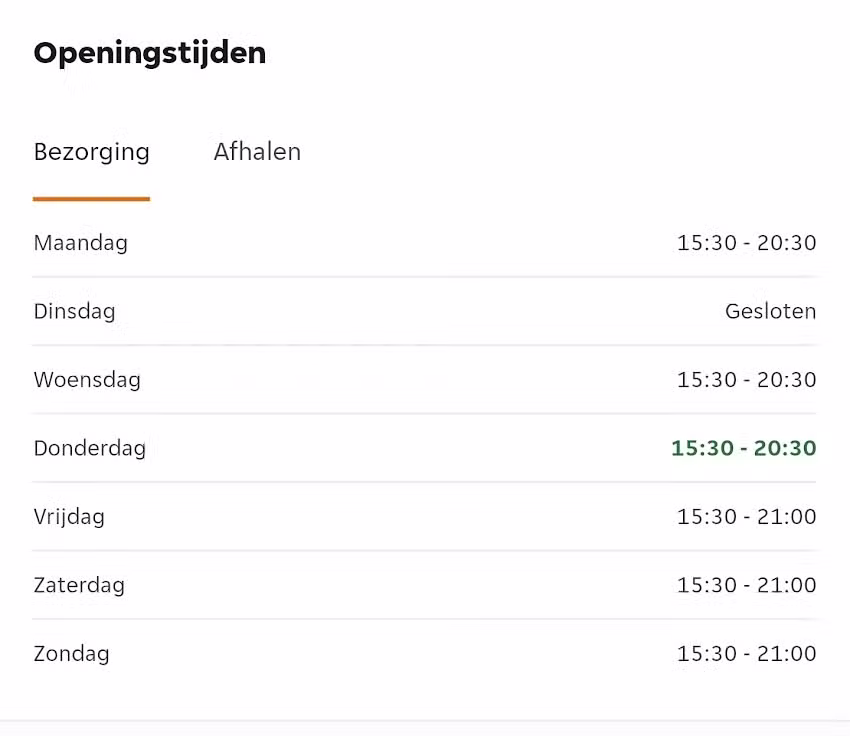The image size is (850, 736).
Task: Select Woensdag's 15:30 - 20:30 hours
Action: tap(746, 380)
